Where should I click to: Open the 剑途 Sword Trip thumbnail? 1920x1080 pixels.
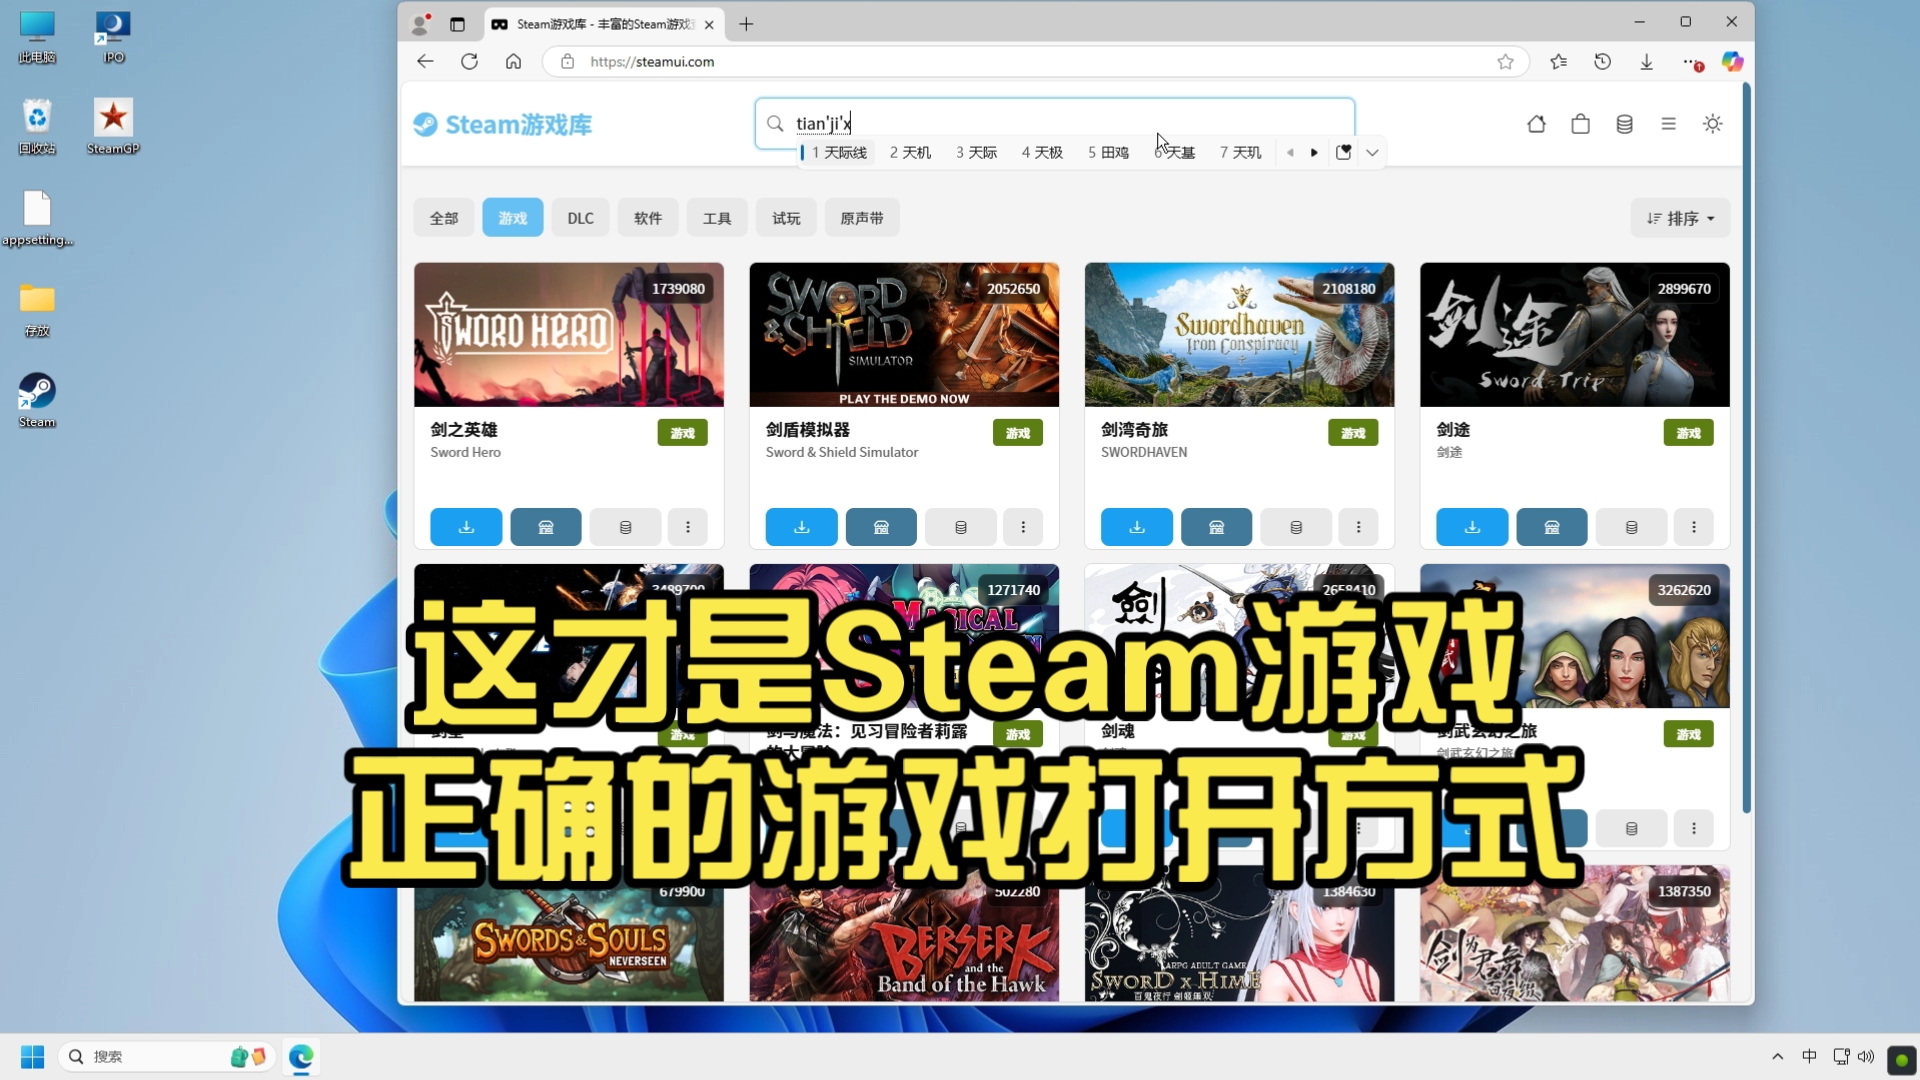click(x=1575, y=335)
